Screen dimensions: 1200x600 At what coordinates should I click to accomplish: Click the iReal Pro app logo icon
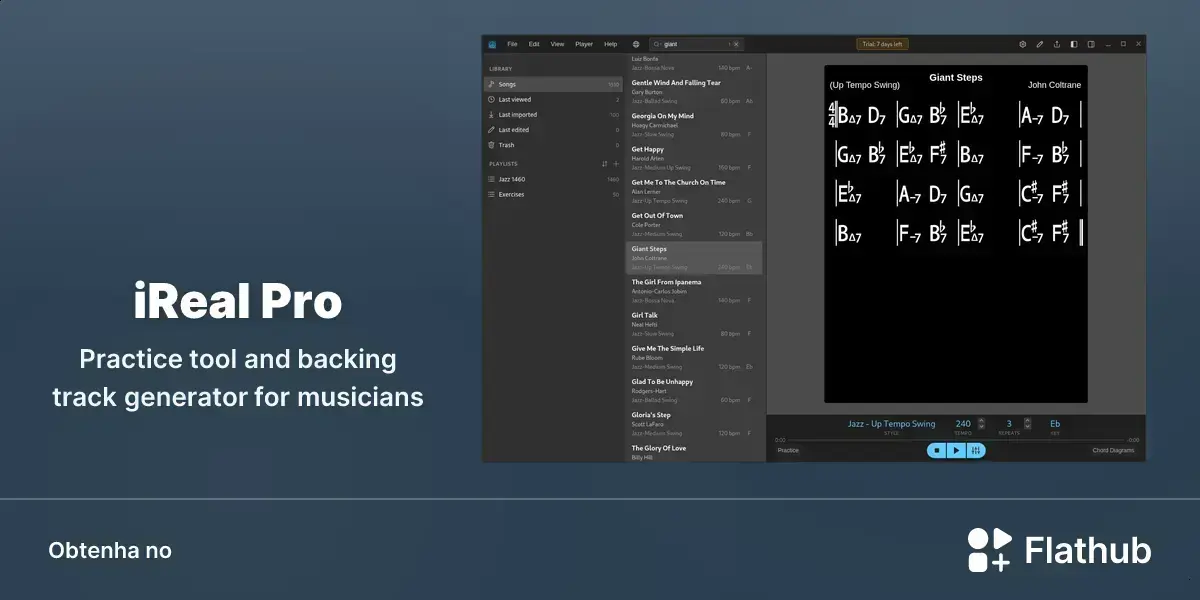[x=492, y=44]
